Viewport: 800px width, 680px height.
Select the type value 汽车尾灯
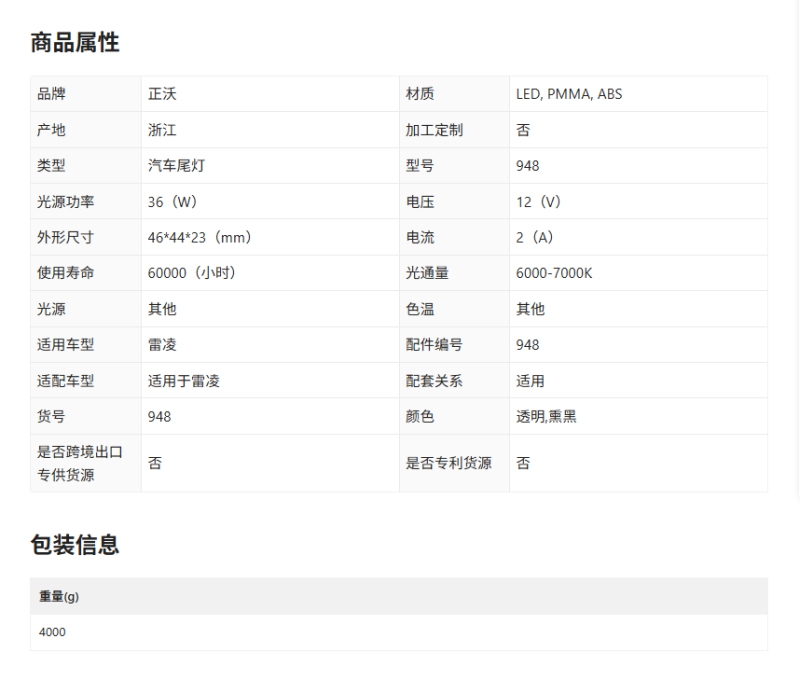pyautogui.click(x=176, y=166)
